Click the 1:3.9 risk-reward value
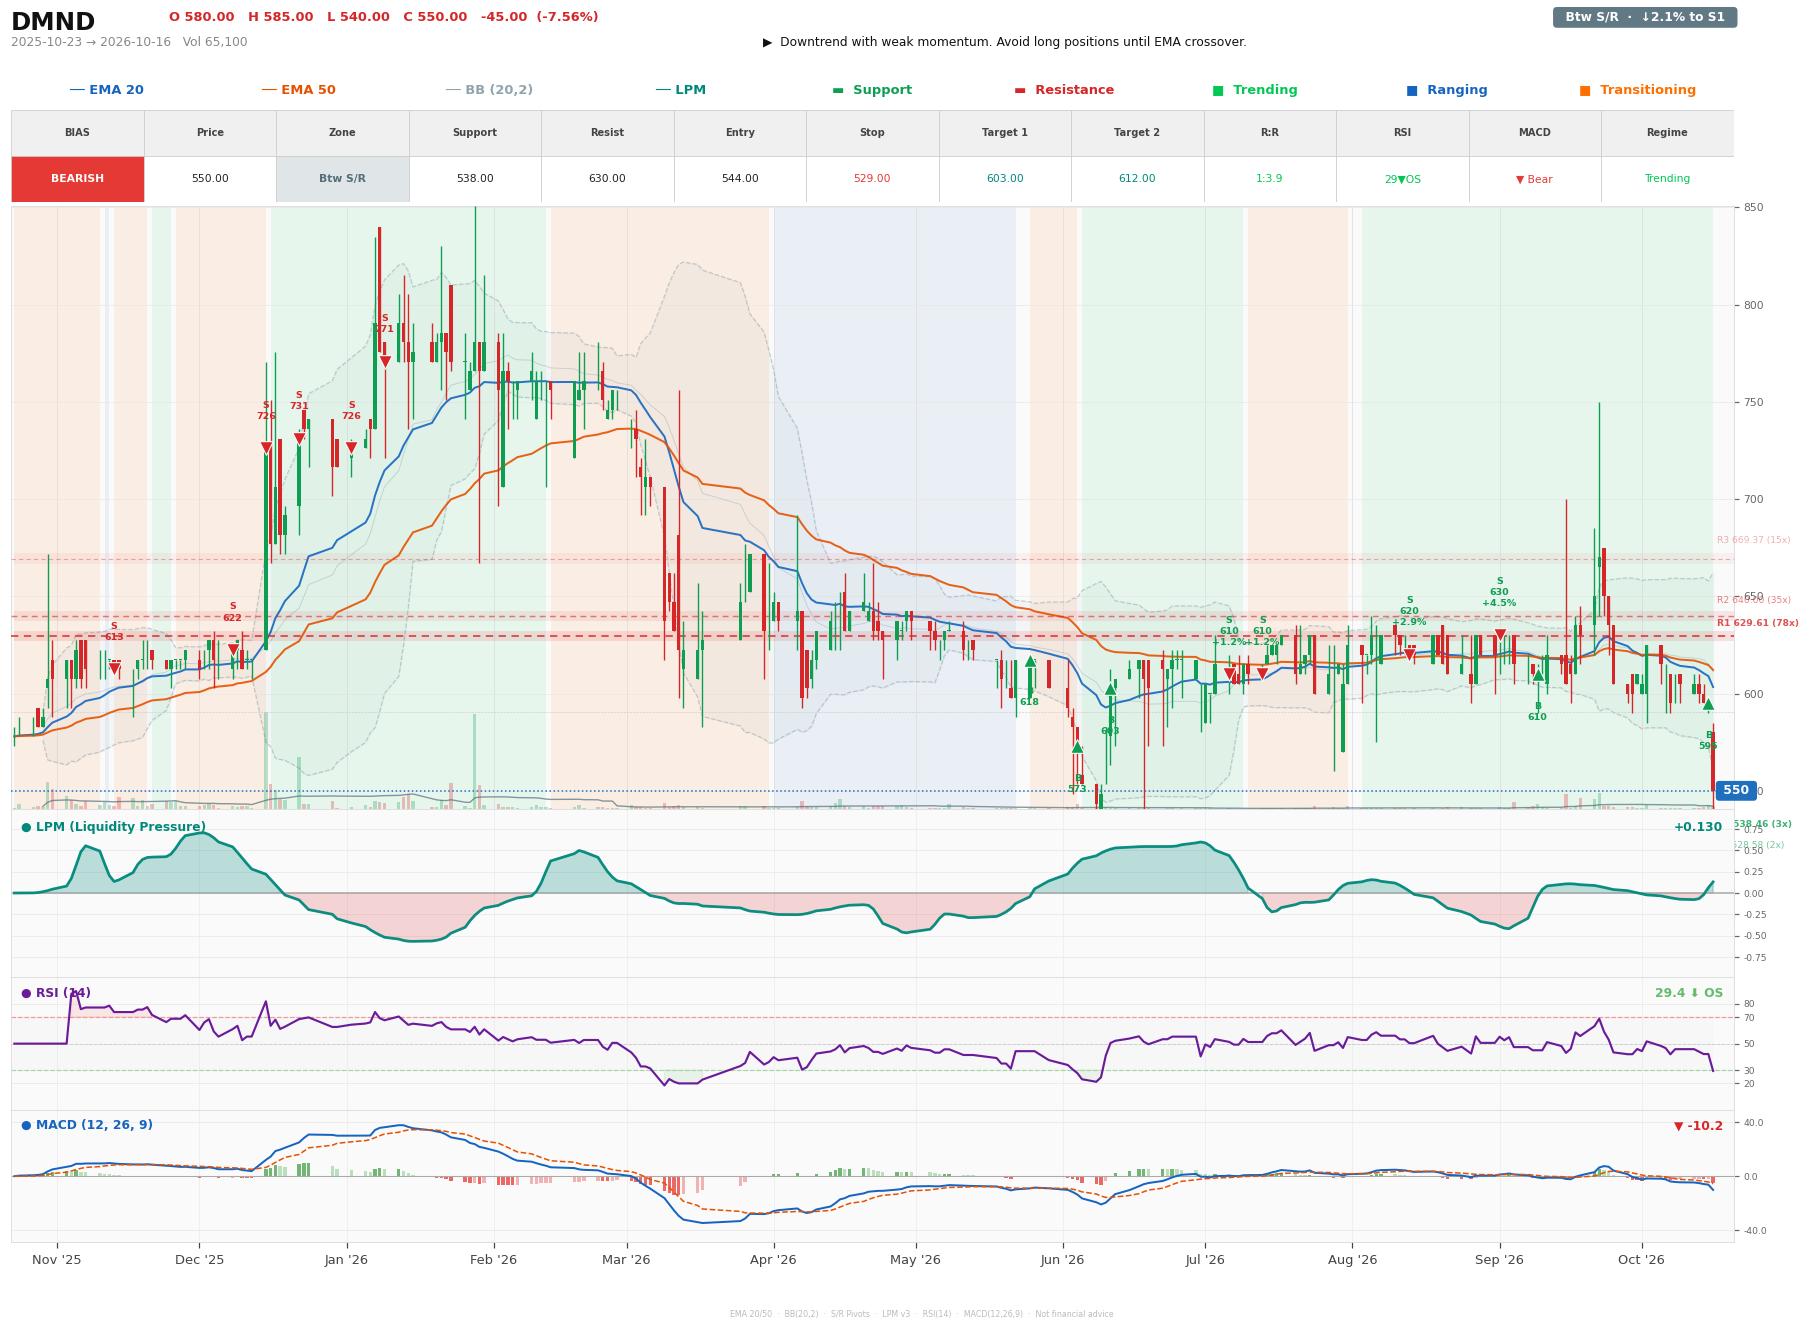 pyautogui.click(x=1269, y=179)
